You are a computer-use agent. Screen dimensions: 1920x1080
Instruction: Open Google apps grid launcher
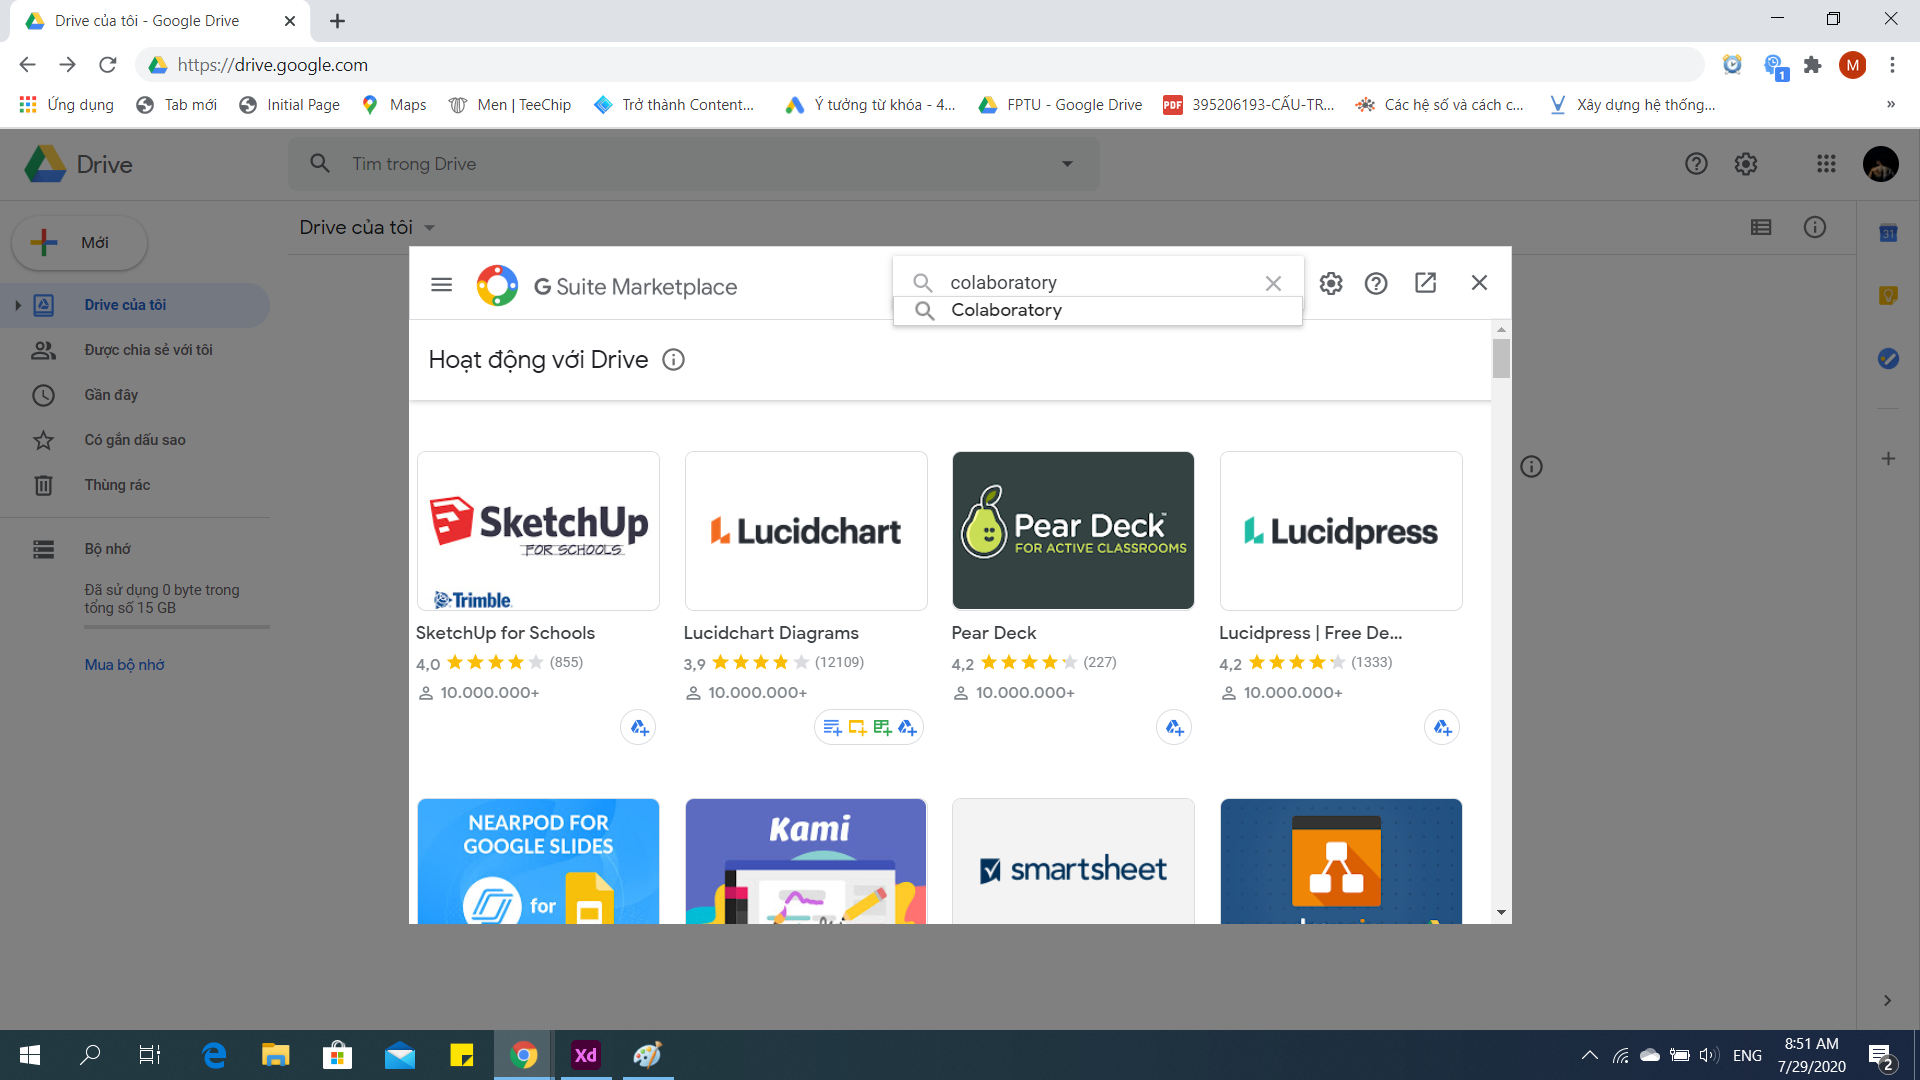click(x=1826, y=164)
